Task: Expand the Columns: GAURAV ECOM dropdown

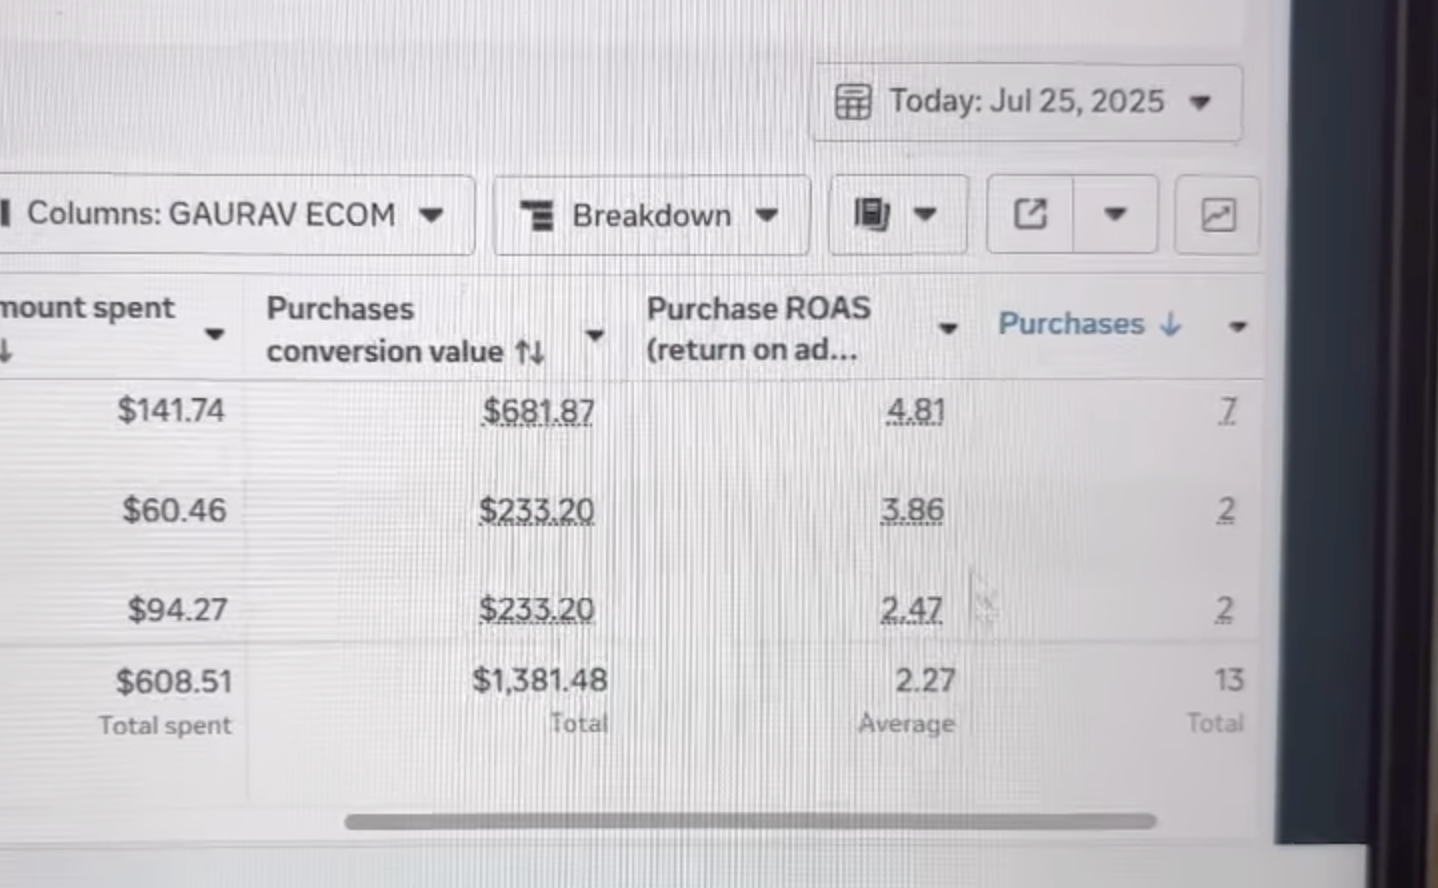Action: pyautogui.click(x=432, y=214)
